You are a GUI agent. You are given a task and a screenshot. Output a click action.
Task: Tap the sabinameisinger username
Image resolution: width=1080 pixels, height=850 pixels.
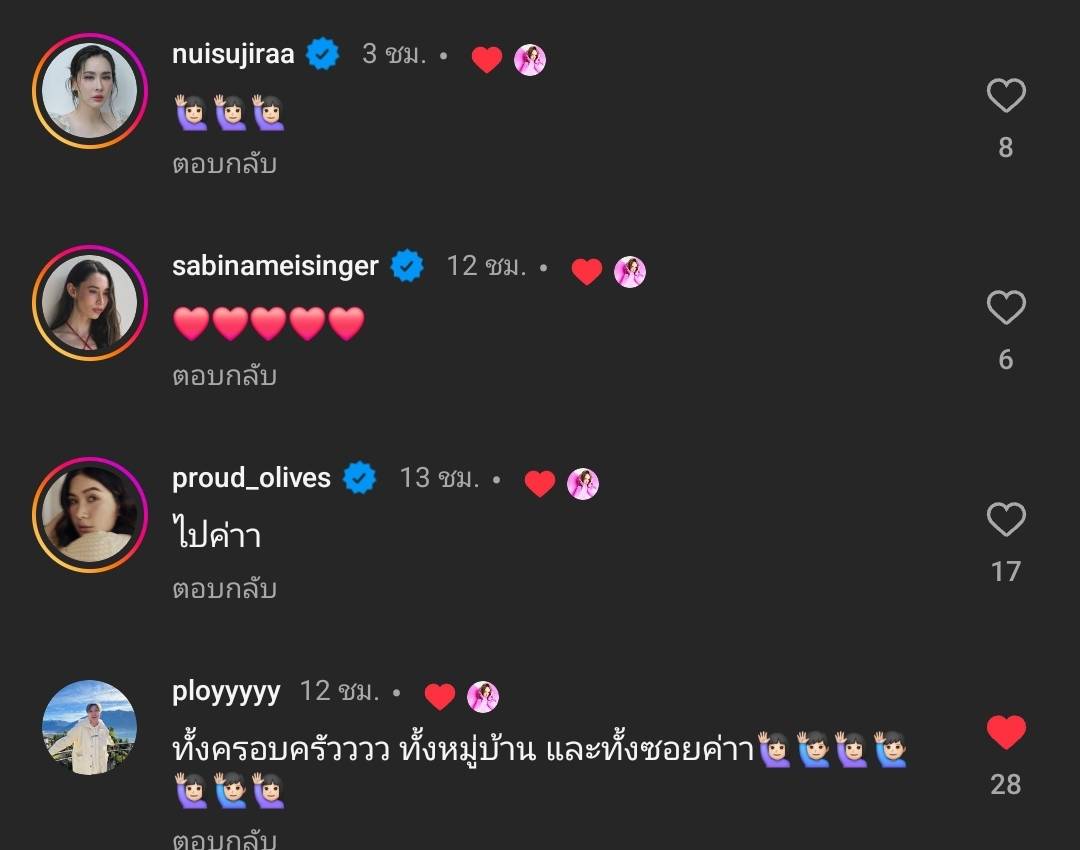(275, 266)
